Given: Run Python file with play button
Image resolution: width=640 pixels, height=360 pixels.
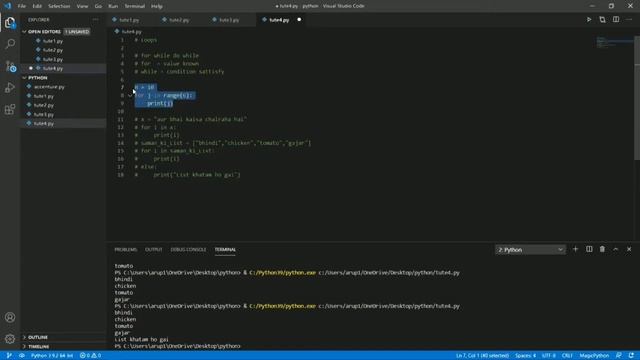Looking at the screenshot, I should 589,20.
